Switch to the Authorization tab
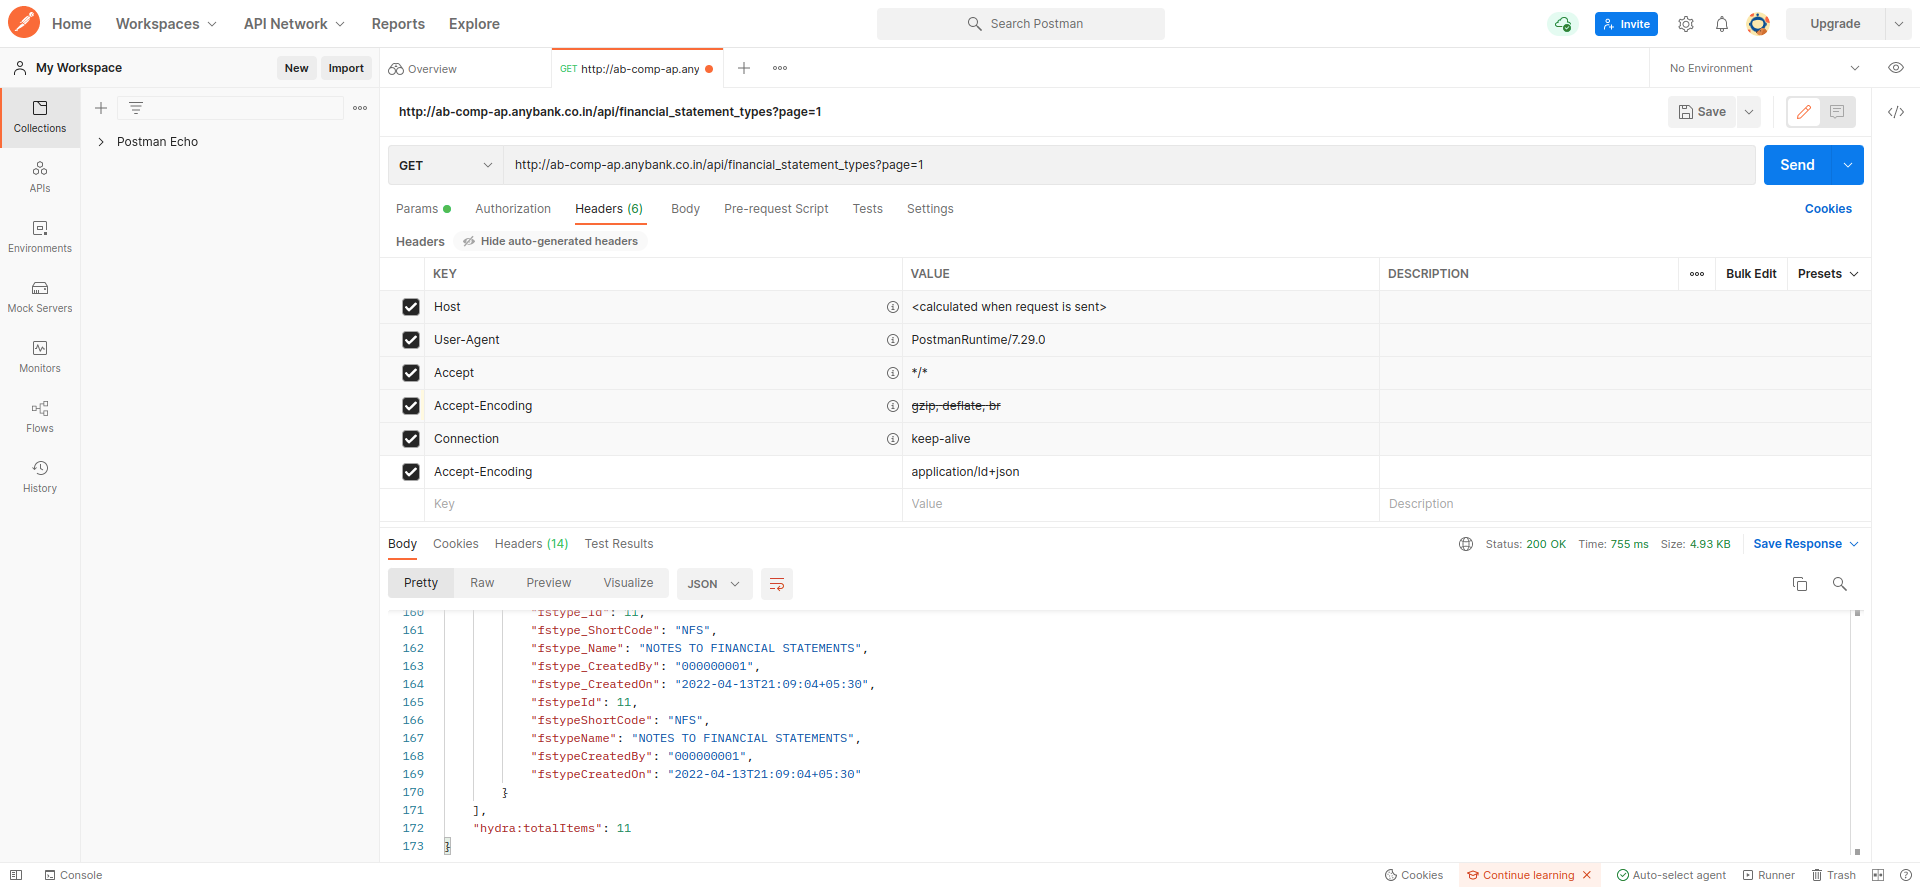 click(x=512, y=209)
